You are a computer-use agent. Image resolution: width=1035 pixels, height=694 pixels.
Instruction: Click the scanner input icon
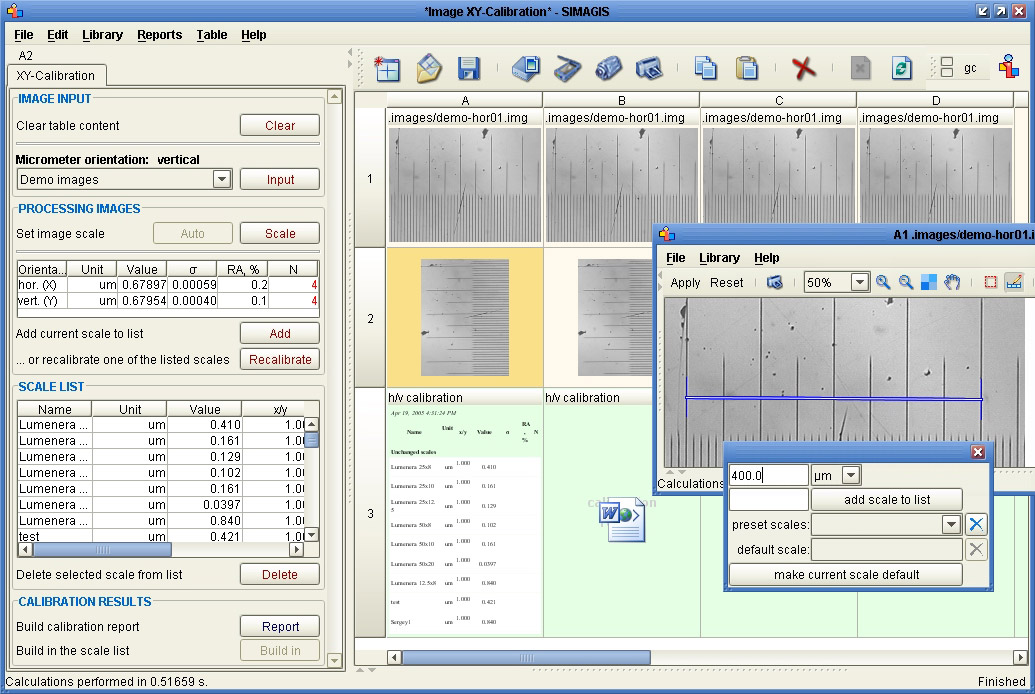567,68
